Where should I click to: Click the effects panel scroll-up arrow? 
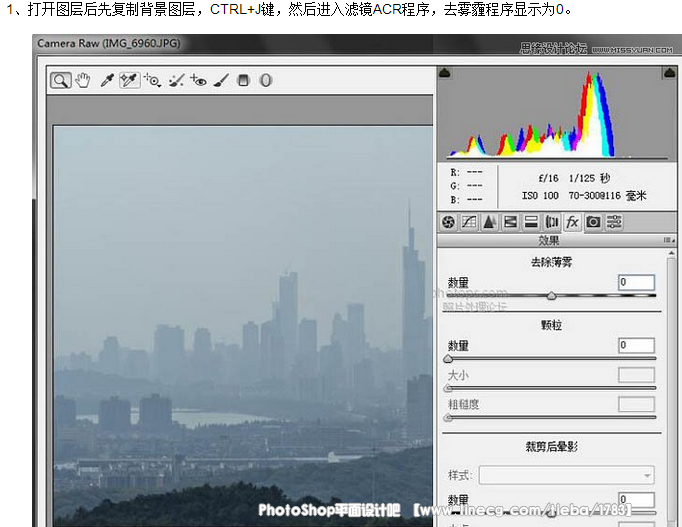pyautogui.click(x=672, y=253)
